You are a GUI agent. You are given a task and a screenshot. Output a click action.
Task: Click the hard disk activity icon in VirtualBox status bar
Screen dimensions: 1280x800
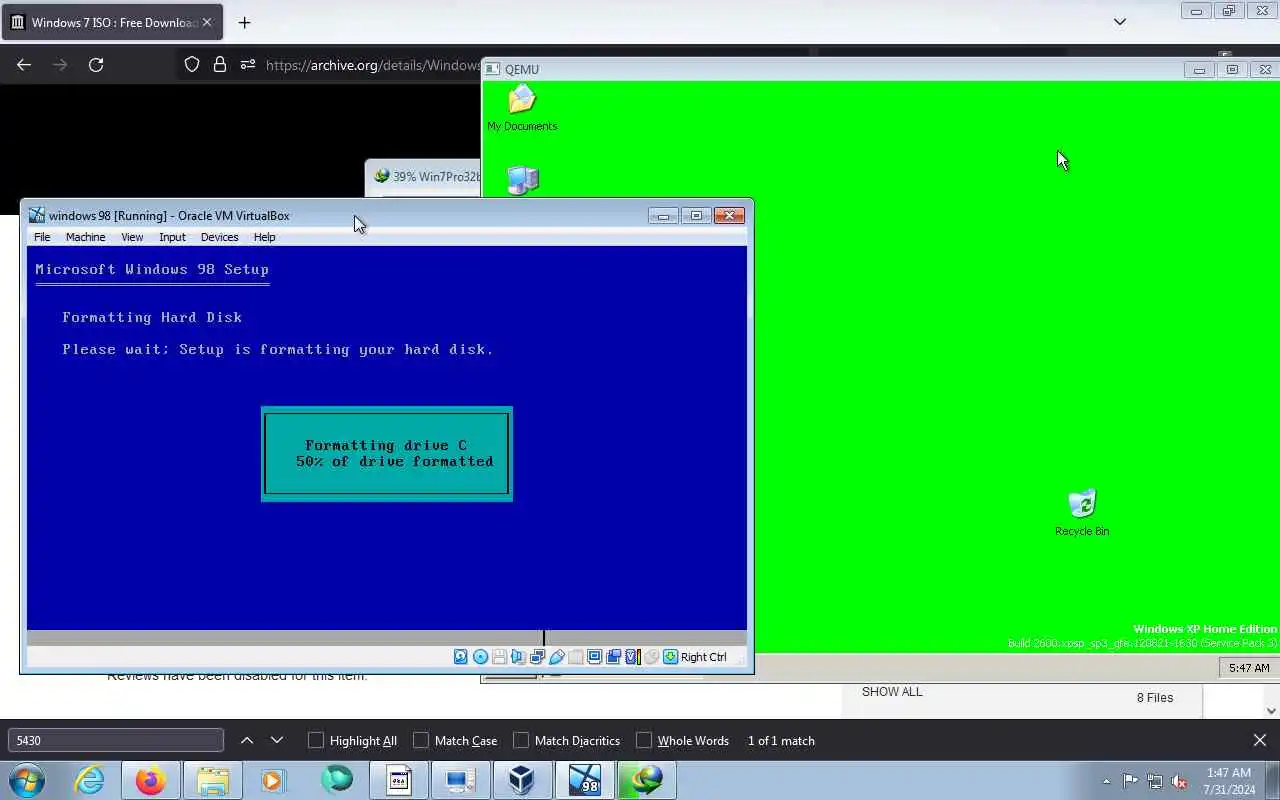tap(461, 657)
